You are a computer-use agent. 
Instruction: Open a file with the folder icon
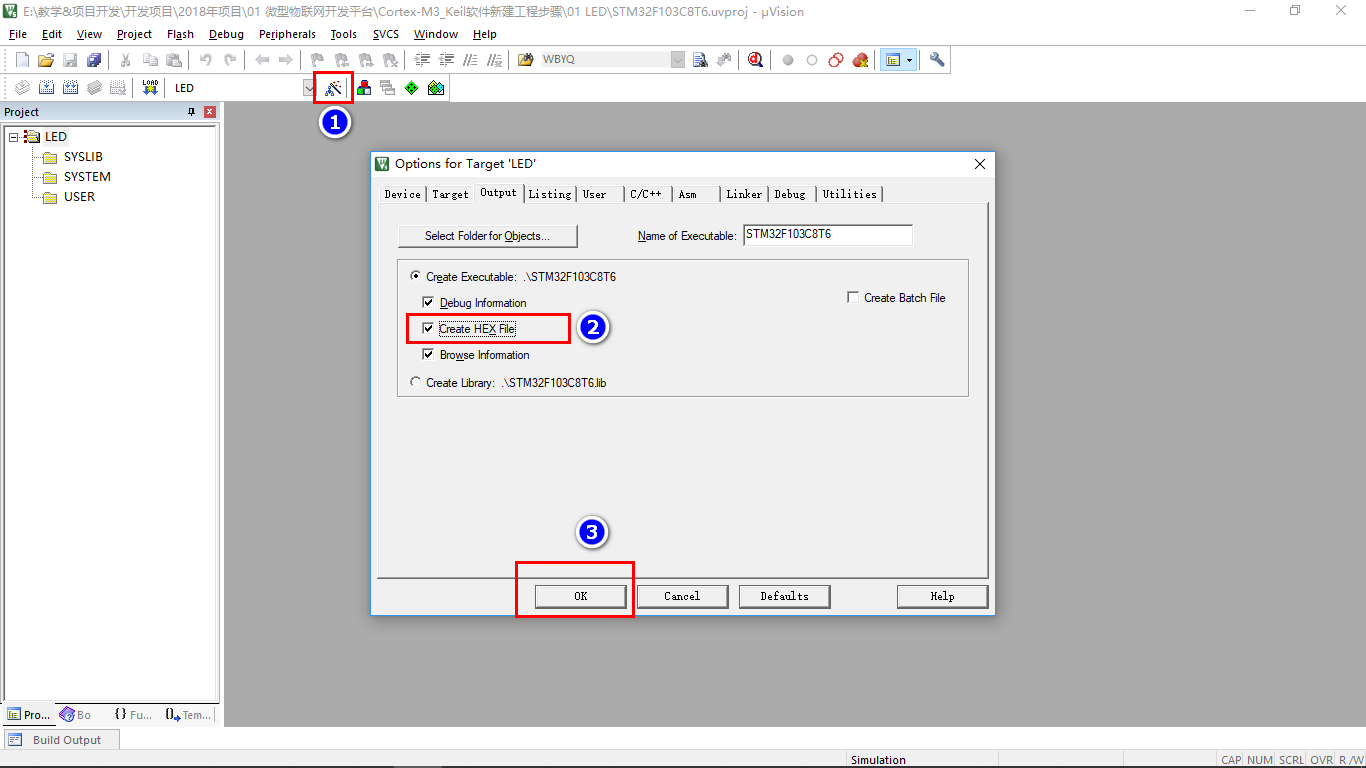46,60
